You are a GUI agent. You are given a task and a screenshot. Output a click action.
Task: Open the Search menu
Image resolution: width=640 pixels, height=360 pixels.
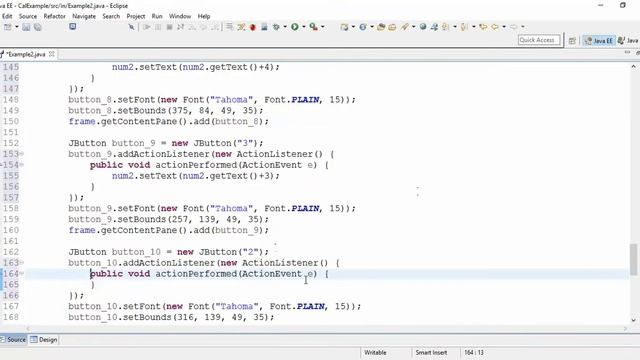pos(111,16)
